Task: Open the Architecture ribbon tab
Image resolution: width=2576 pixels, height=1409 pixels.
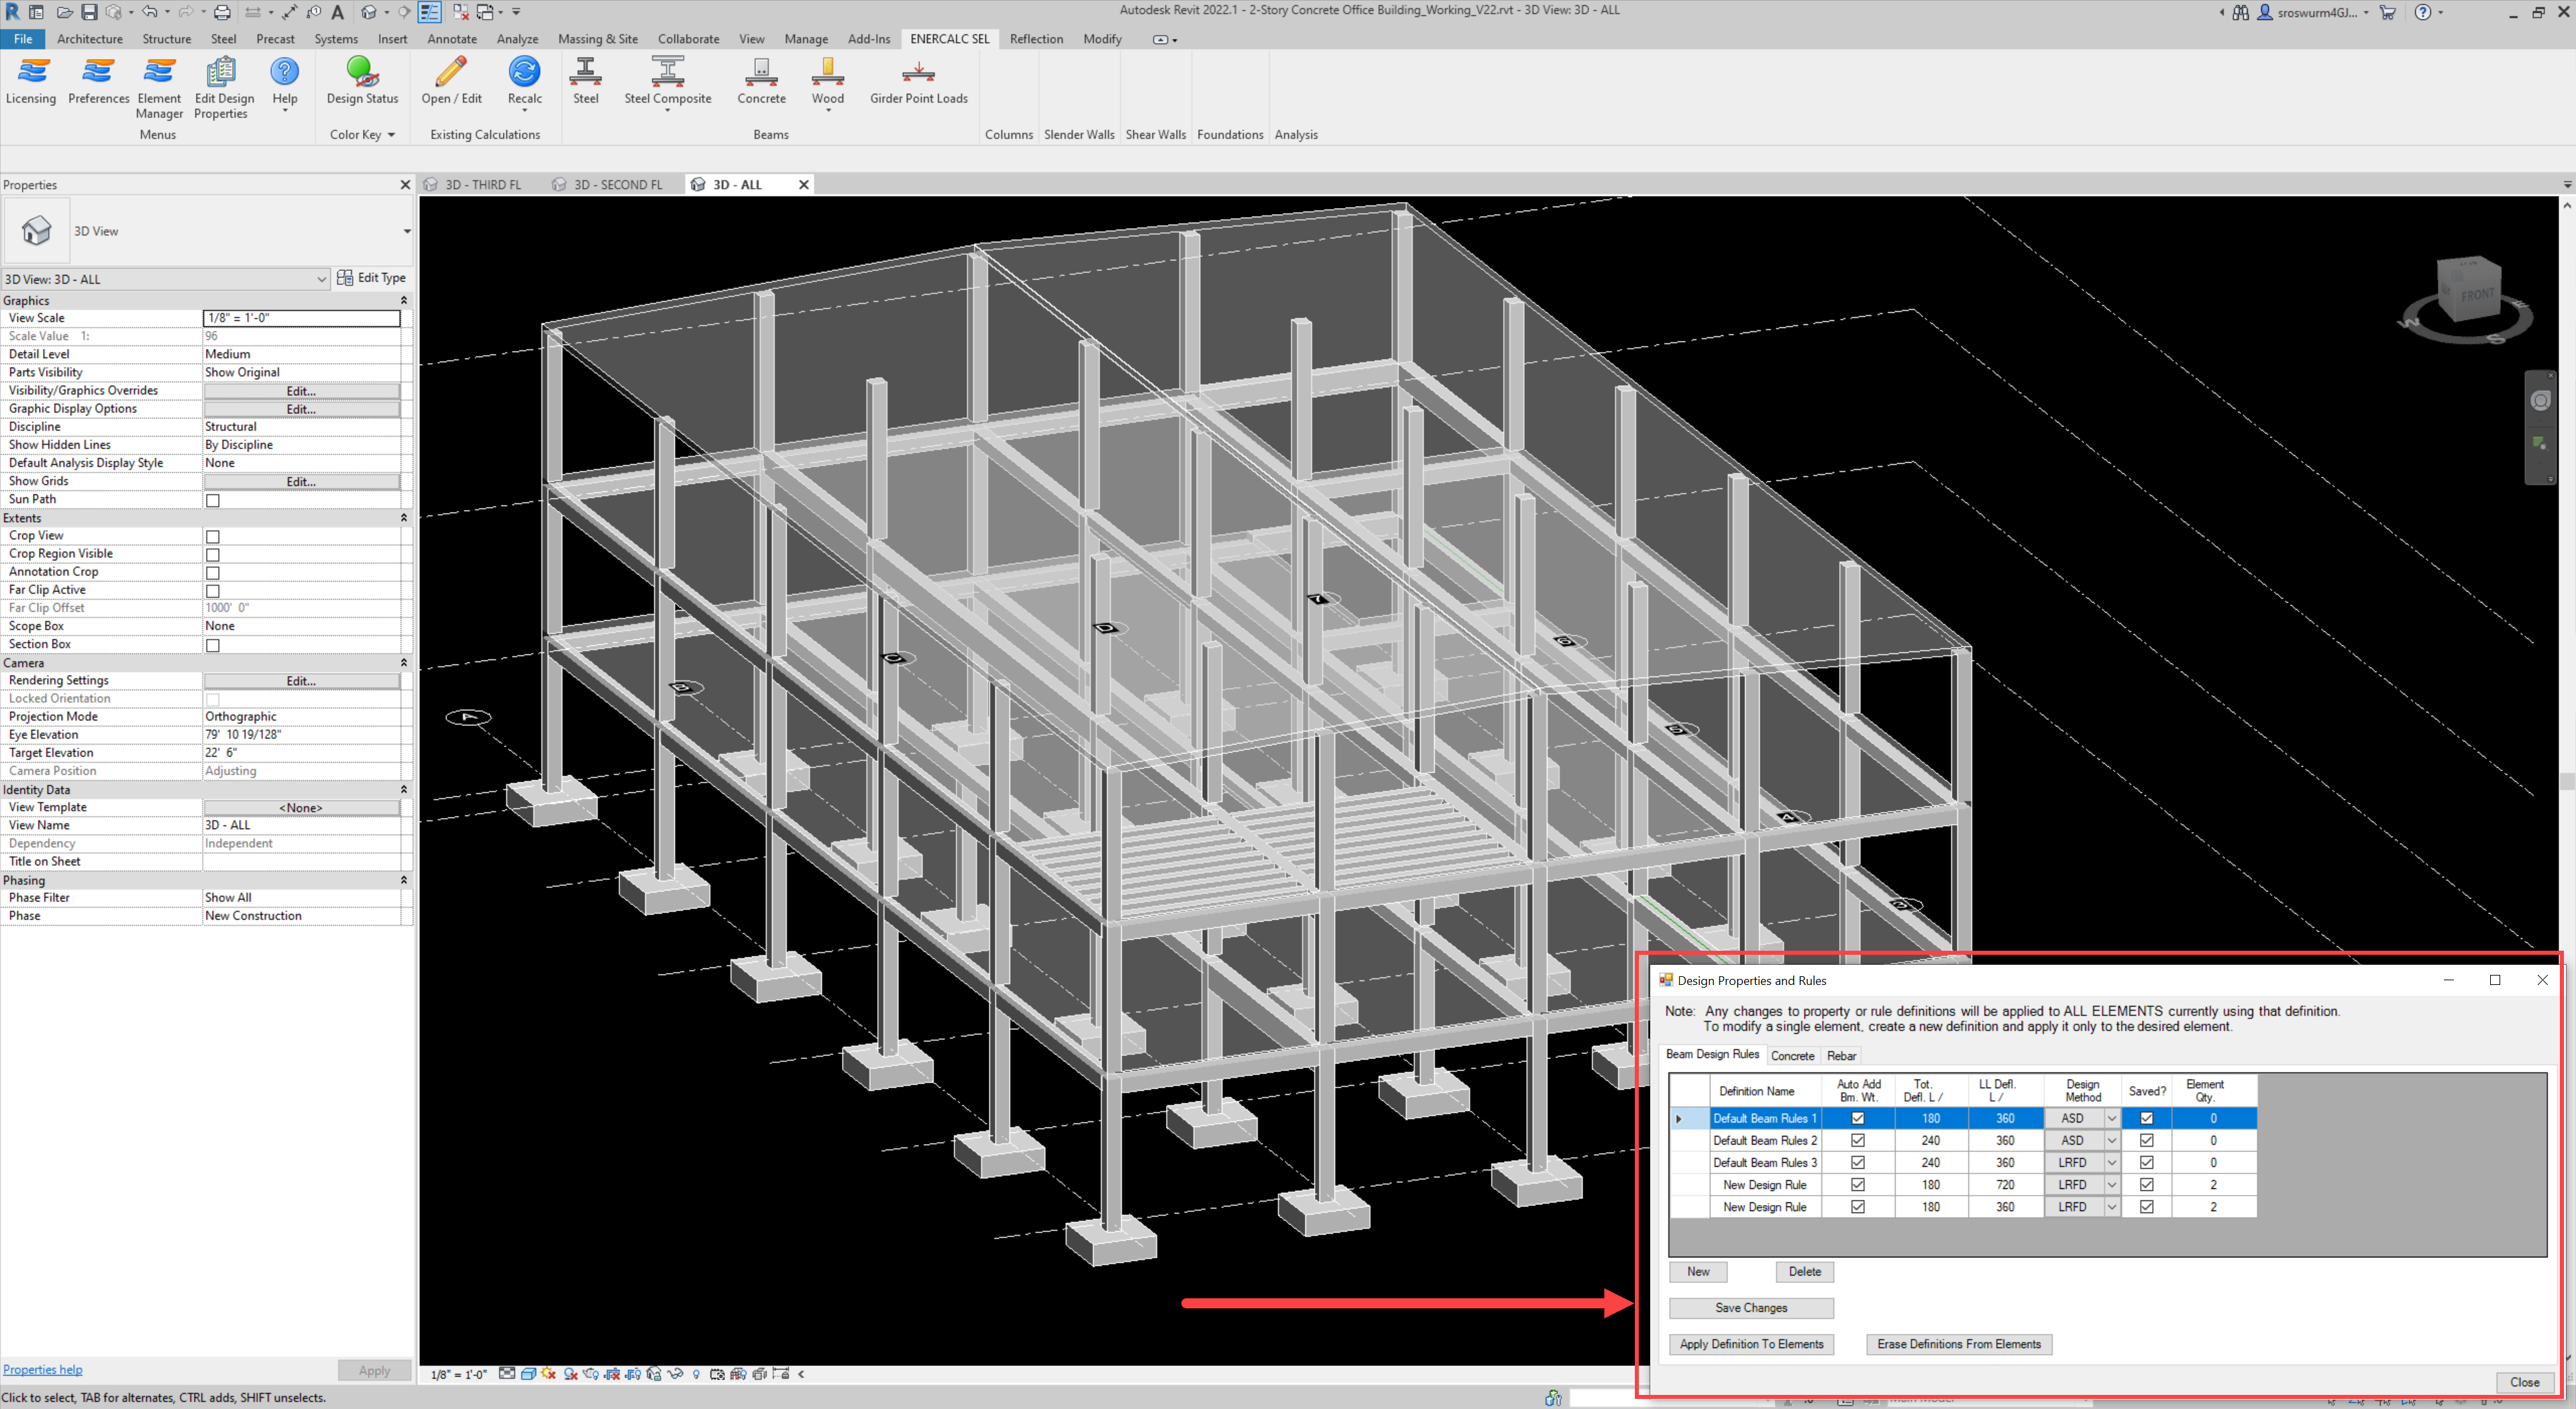Action: click(x=90, y=39)
